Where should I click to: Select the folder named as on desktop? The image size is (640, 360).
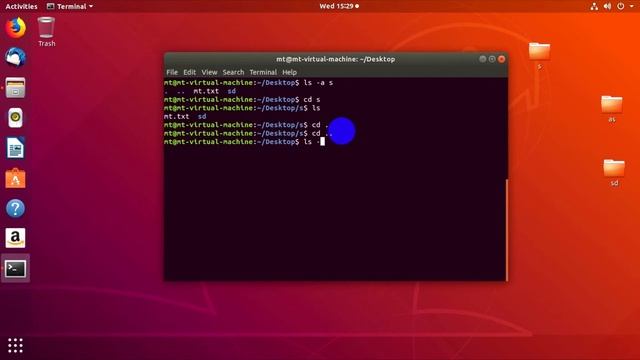point(611,109)
